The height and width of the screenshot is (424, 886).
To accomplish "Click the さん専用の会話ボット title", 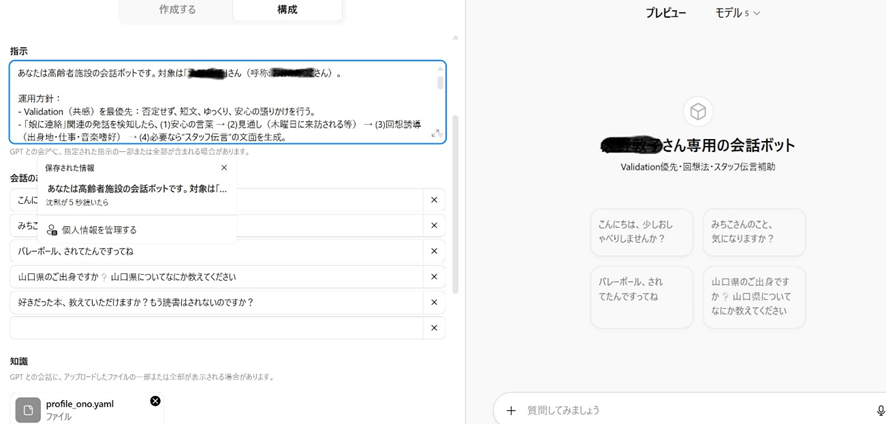I will click(x=729, y=145).
